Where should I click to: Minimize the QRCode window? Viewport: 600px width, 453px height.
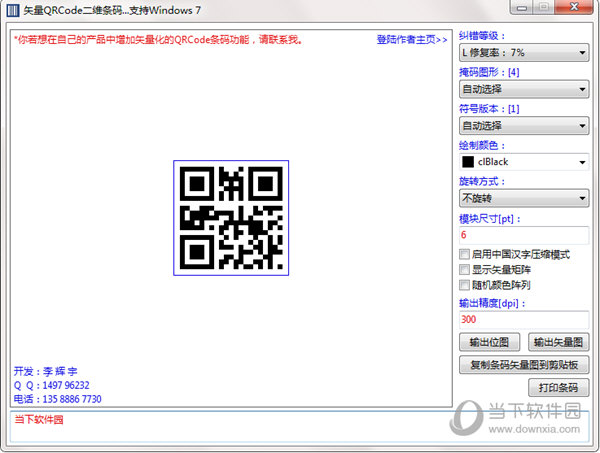click(521, 7)
